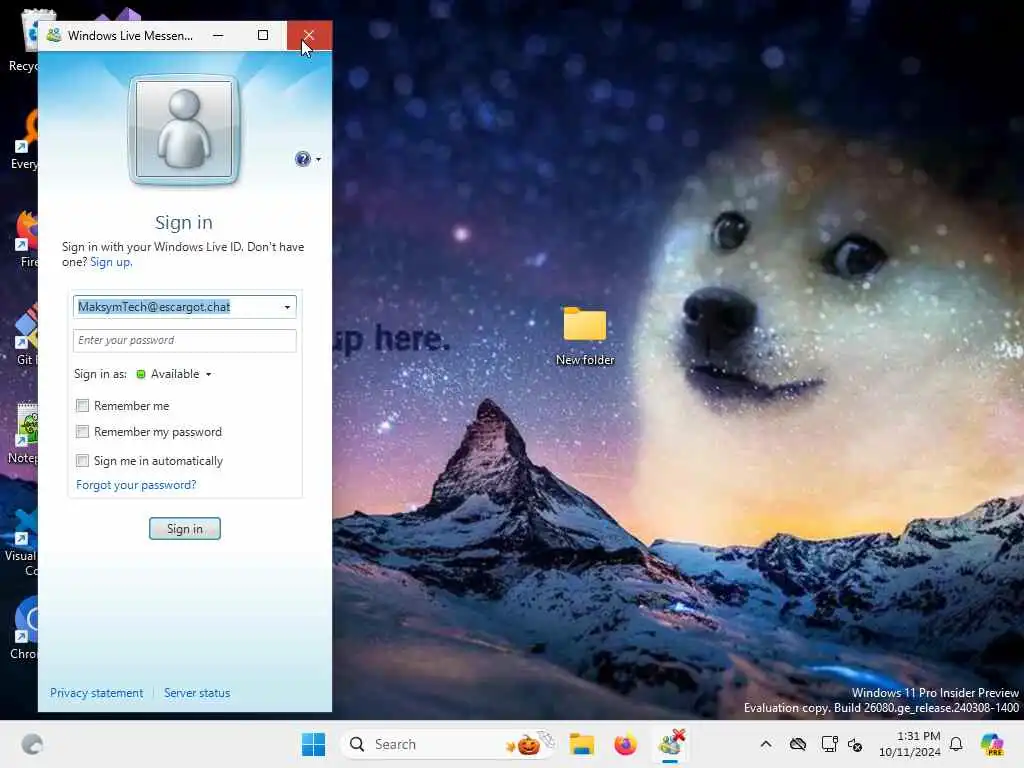
Task: Check Sign me in automatically
Action: click(x=82, y=461)
